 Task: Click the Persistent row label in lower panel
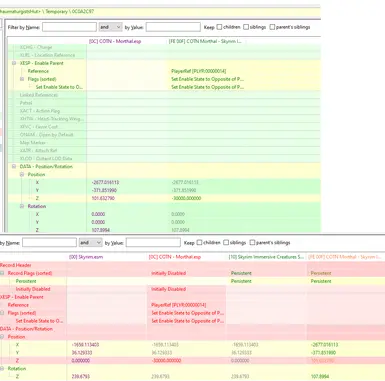point(26,281)
